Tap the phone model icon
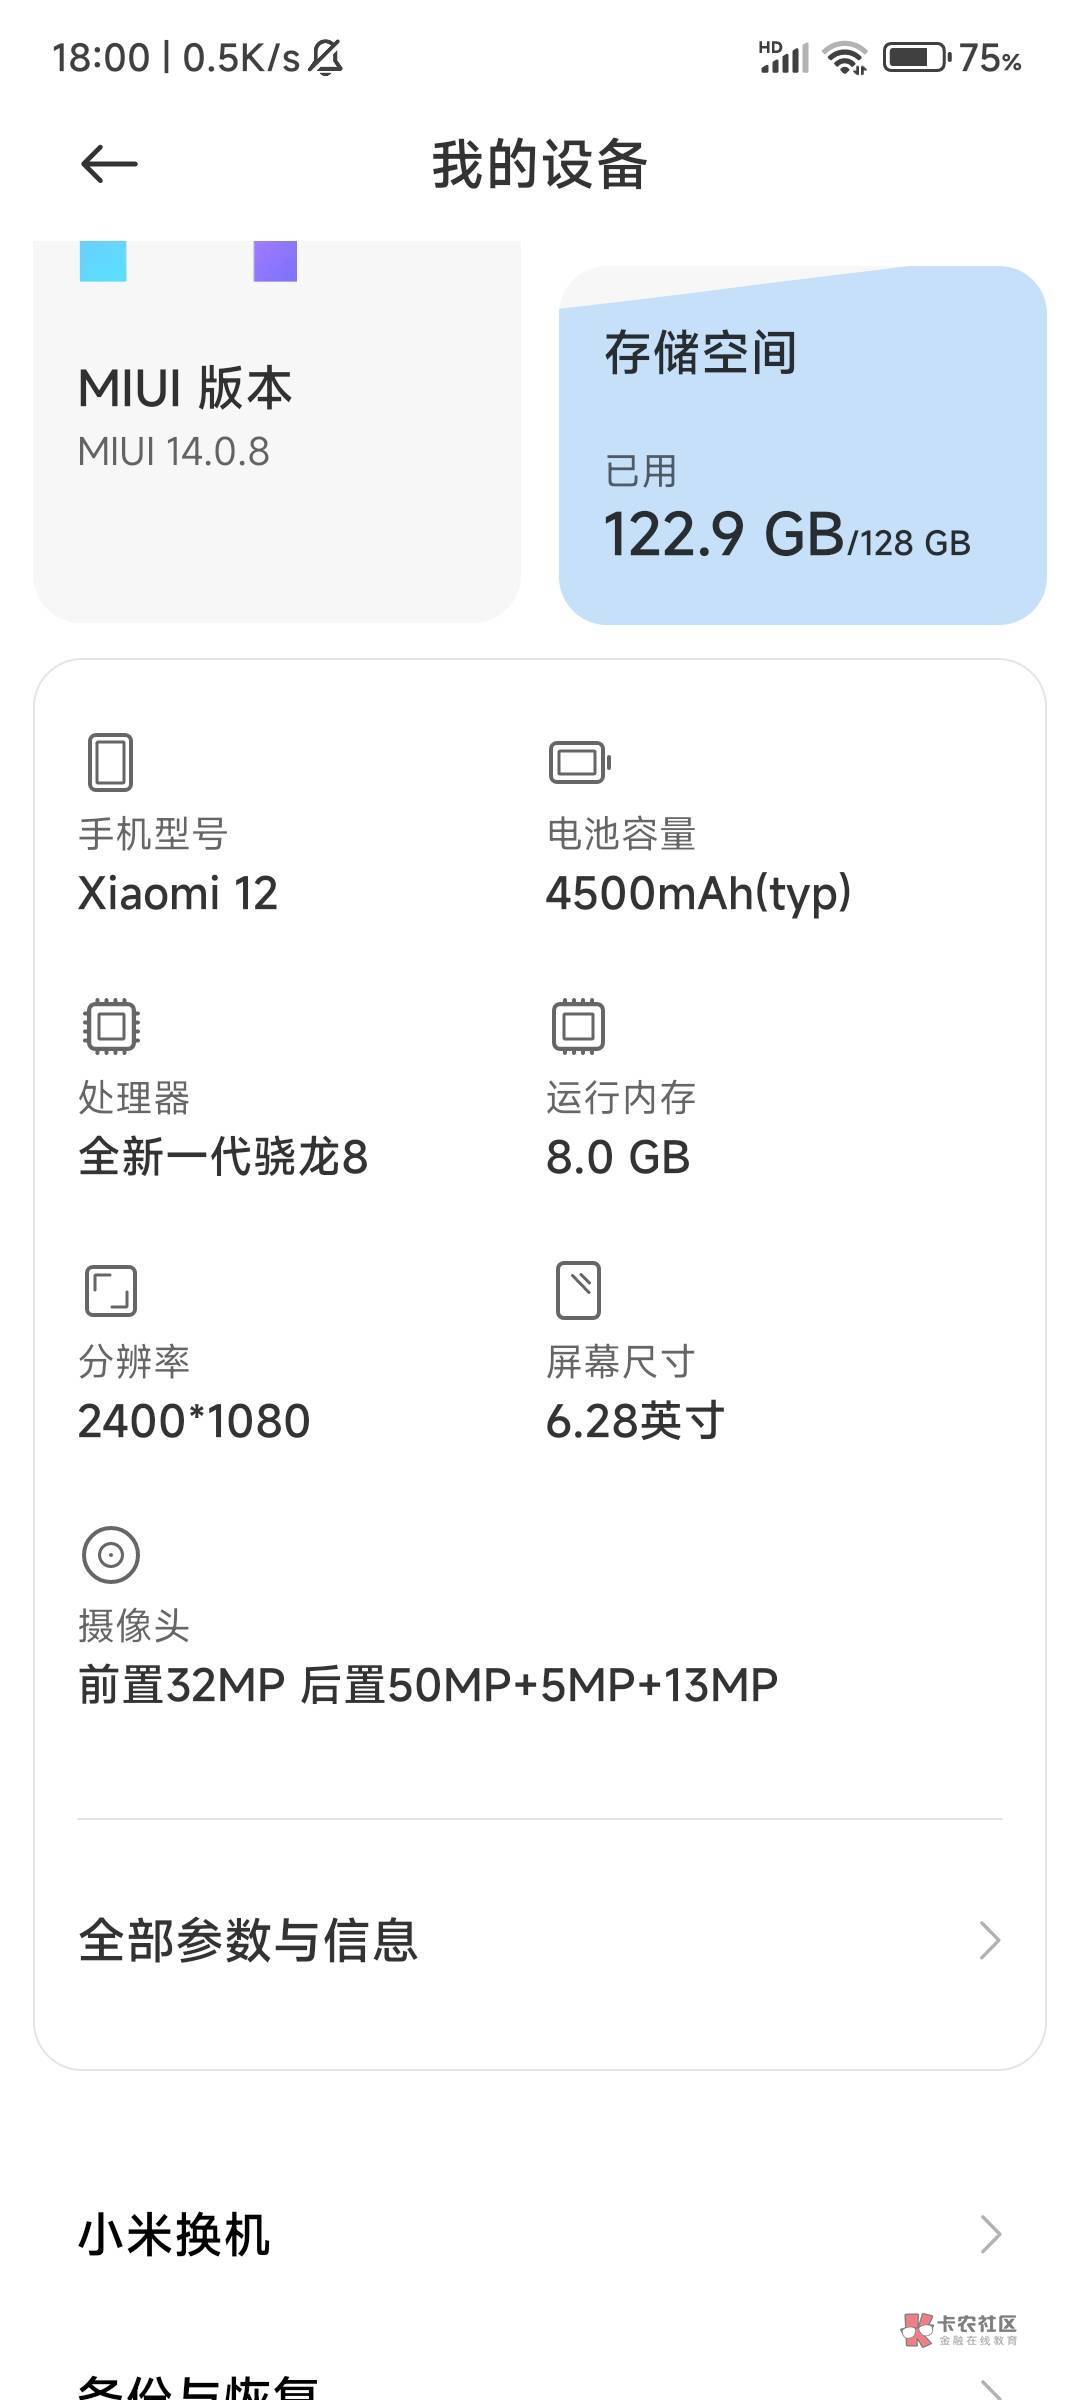Screen dimensions: 1080x2400 click(x=110, y=762)
